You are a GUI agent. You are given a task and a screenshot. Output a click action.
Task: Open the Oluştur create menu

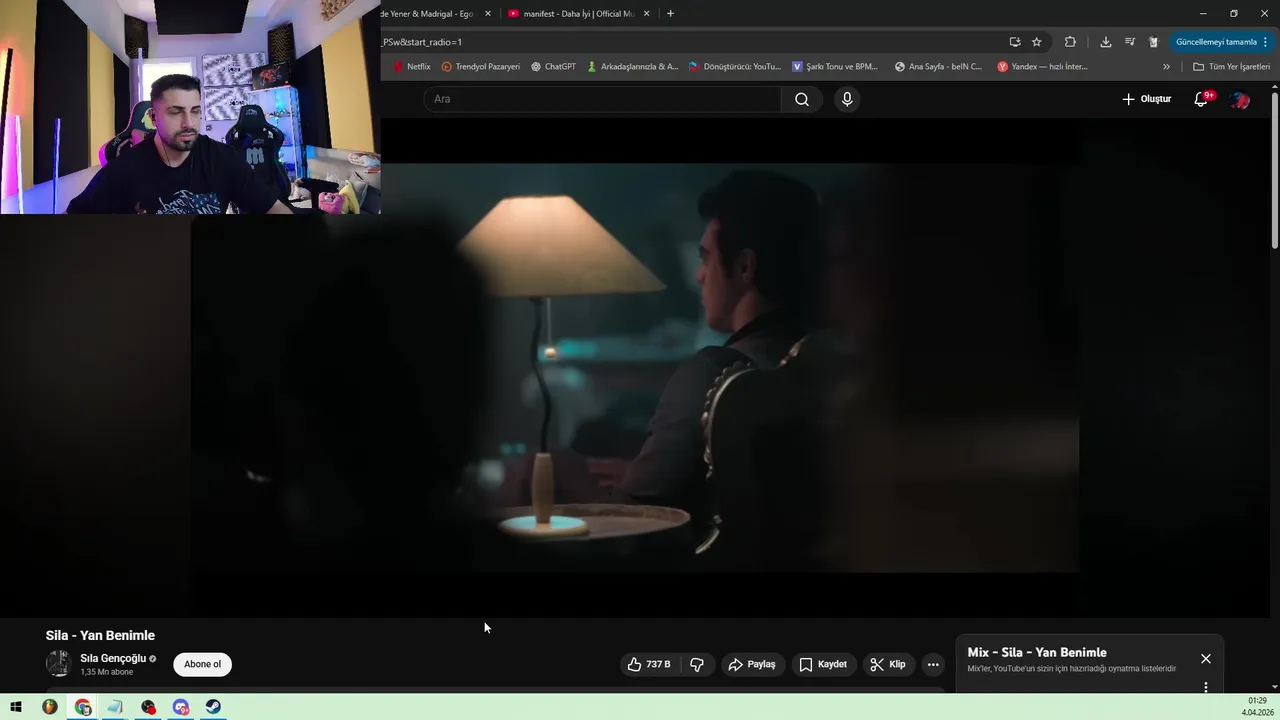(x=1146, y=99)
